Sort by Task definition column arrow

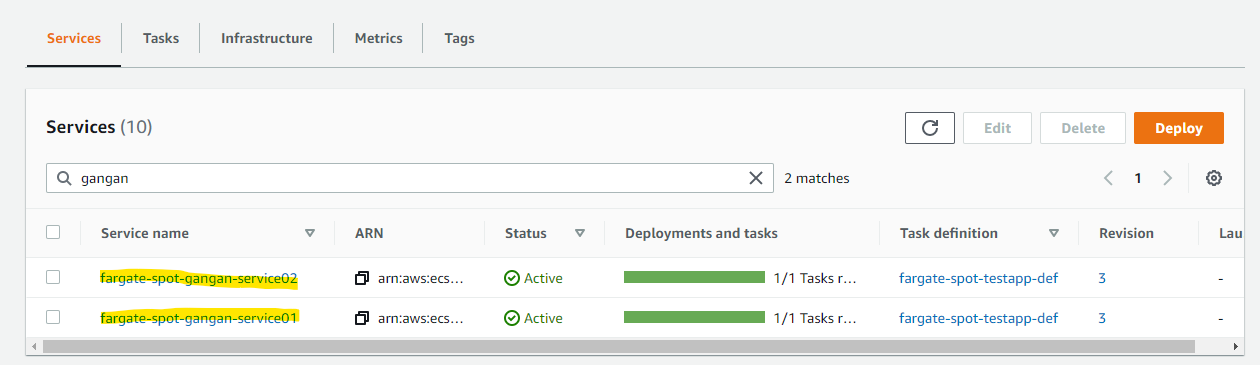[1054, 233]
